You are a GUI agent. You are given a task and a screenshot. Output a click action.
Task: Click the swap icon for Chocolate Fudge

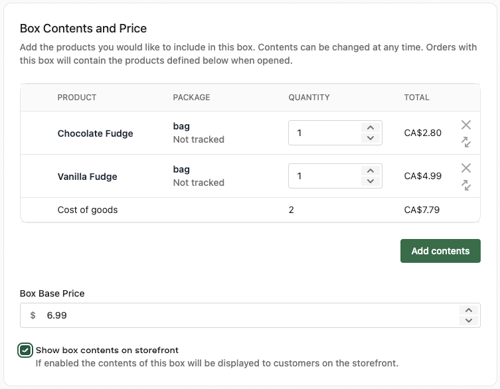tap(466, 142)
